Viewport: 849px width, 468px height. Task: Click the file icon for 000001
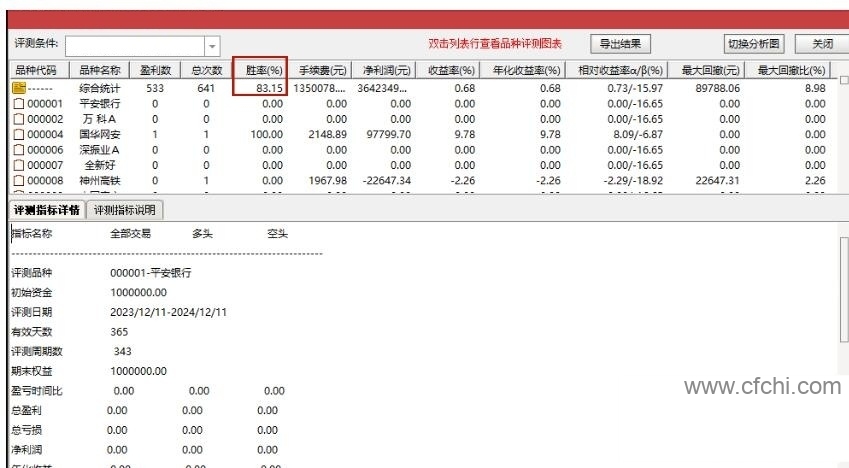pos(19,103)
